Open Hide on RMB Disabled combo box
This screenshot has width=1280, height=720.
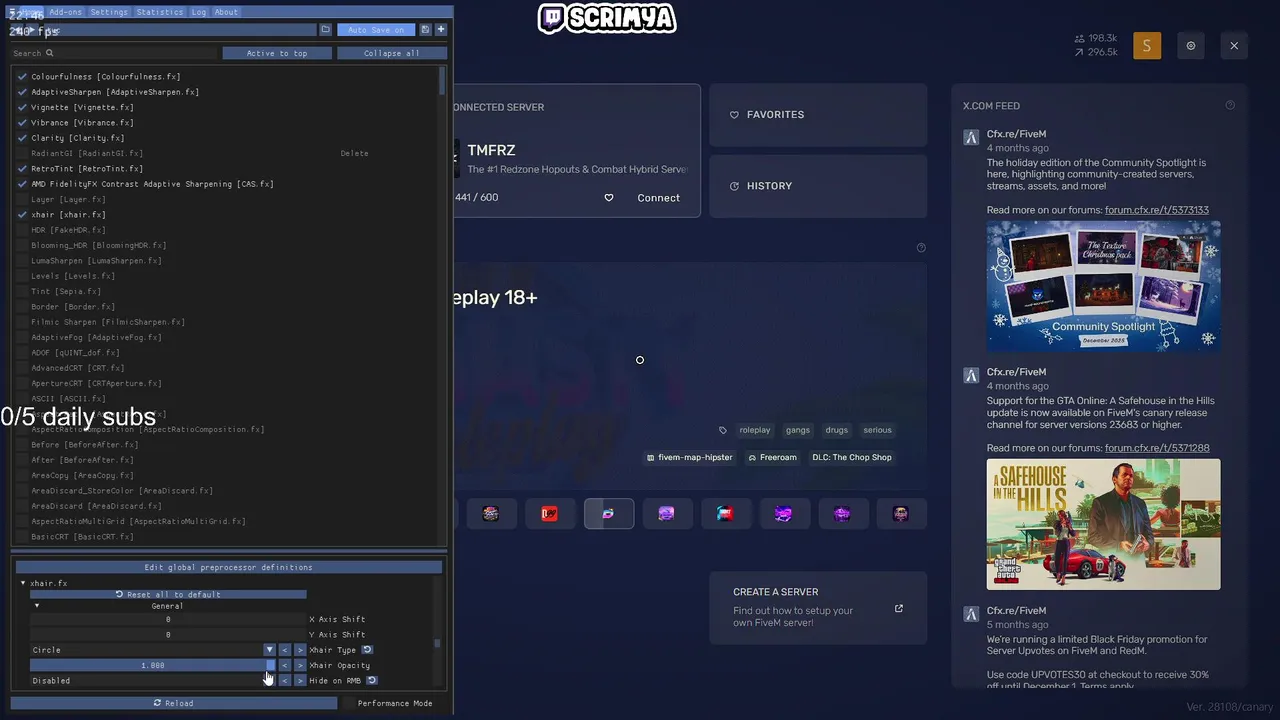(152, 681)
